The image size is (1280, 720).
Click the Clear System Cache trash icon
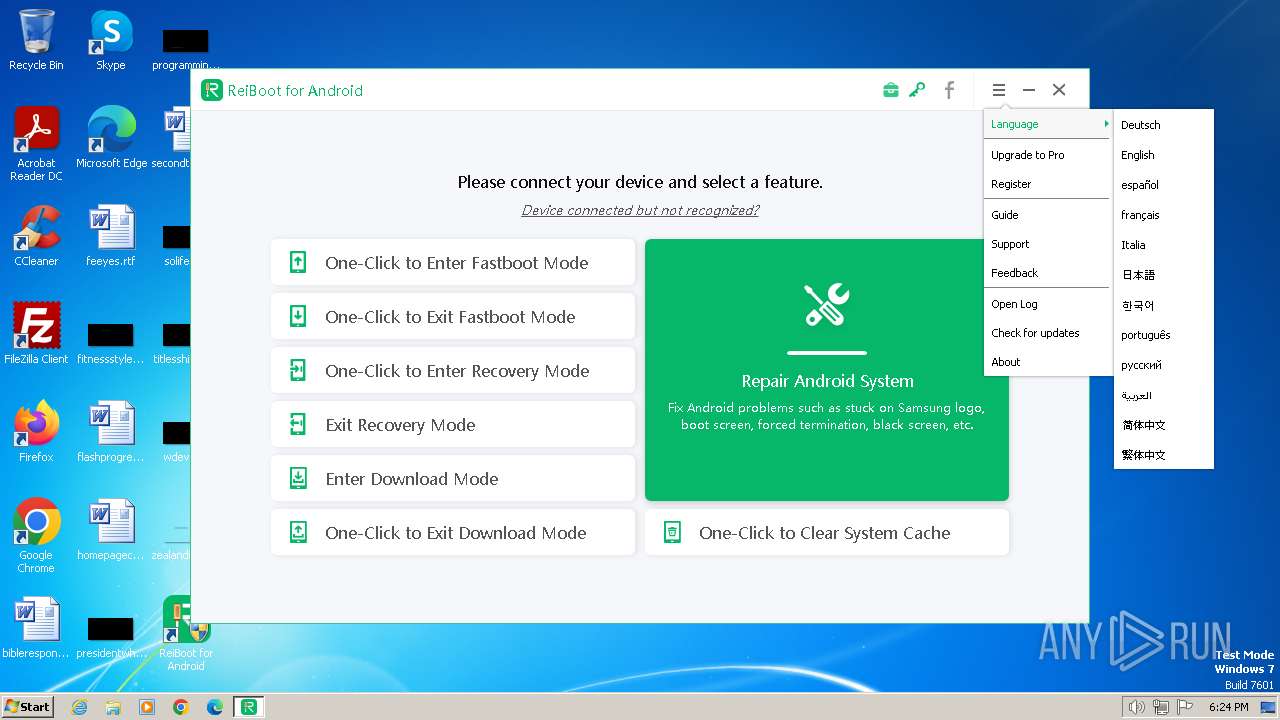click(x=673, y=533)
